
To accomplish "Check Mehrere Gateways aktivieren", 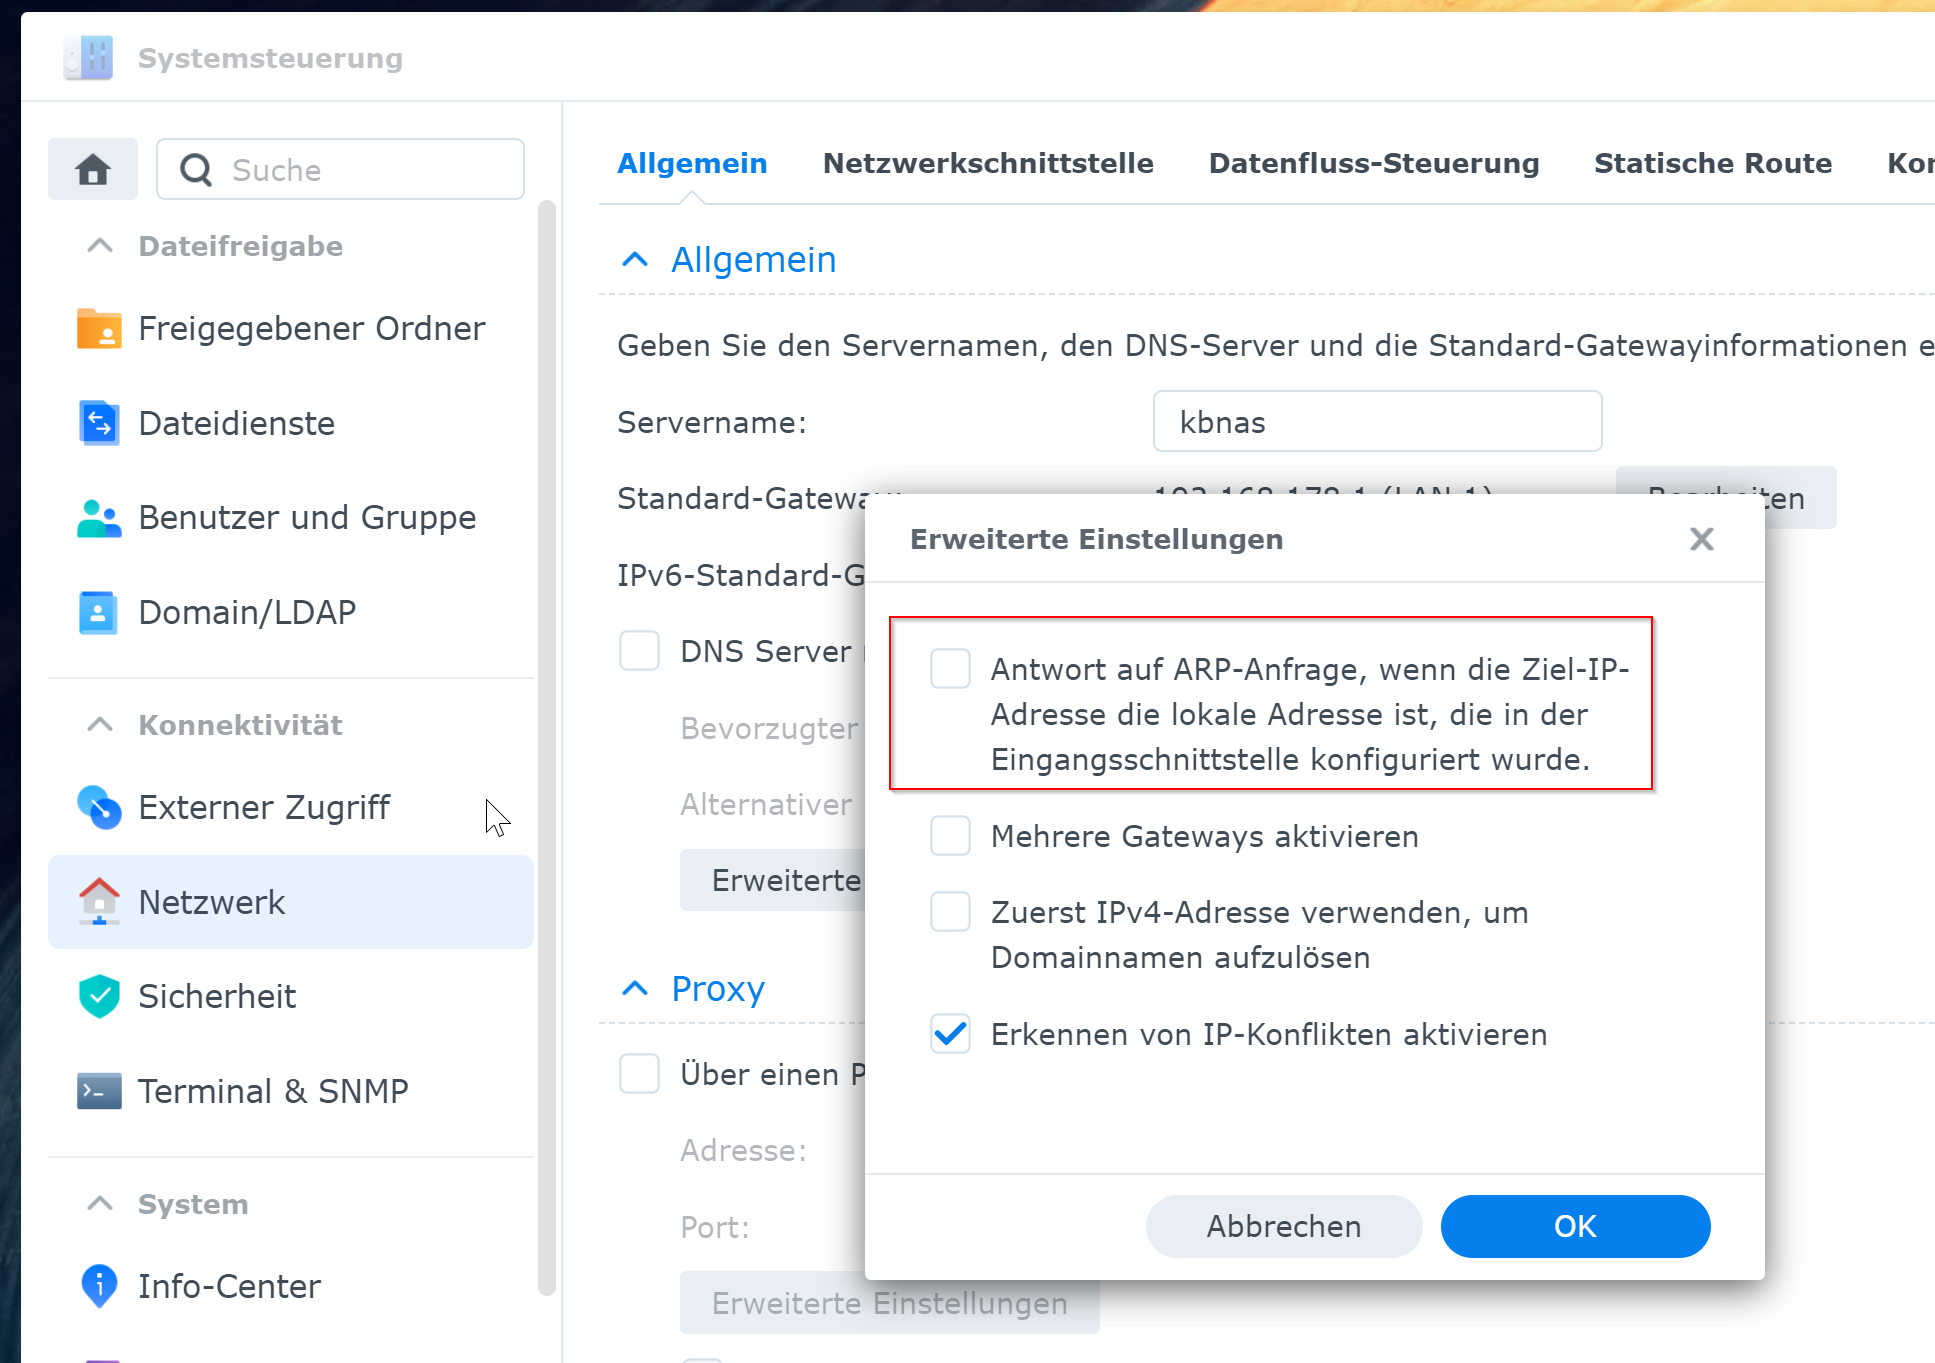I will click(x=950, y=835).
